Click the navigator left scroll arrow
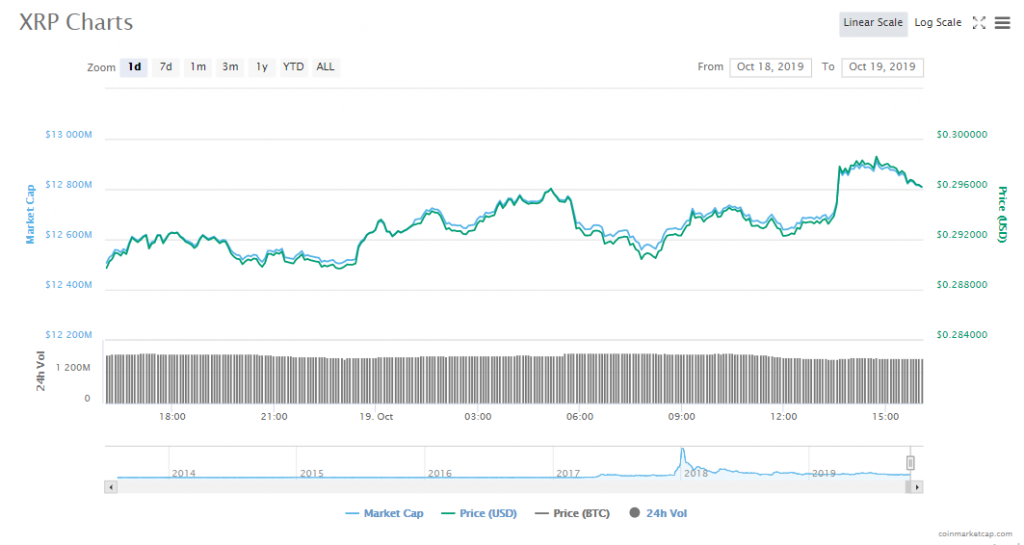This screenshot has width=1024, height=545. pos(111,487)
